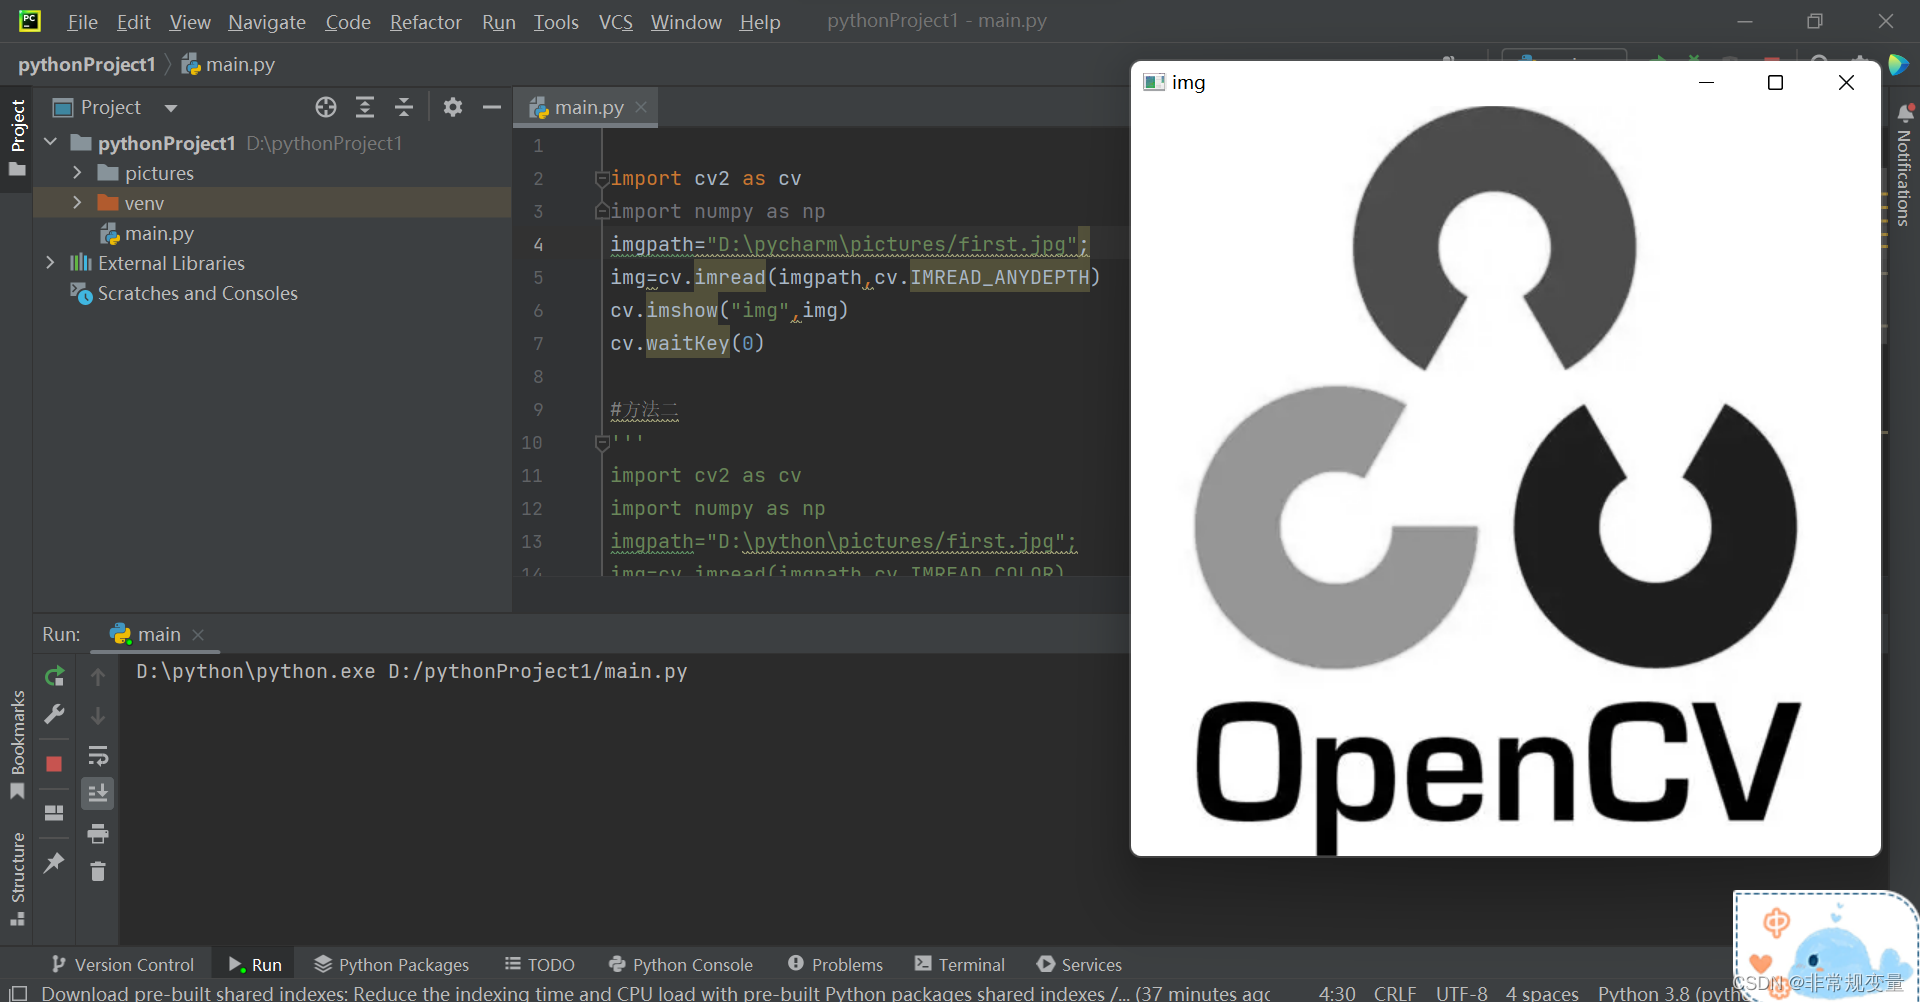Click the print icon in Run panel
The height and width of the screenshot is (1002, 1920).
pyautogui.click(x=98, y=833)
